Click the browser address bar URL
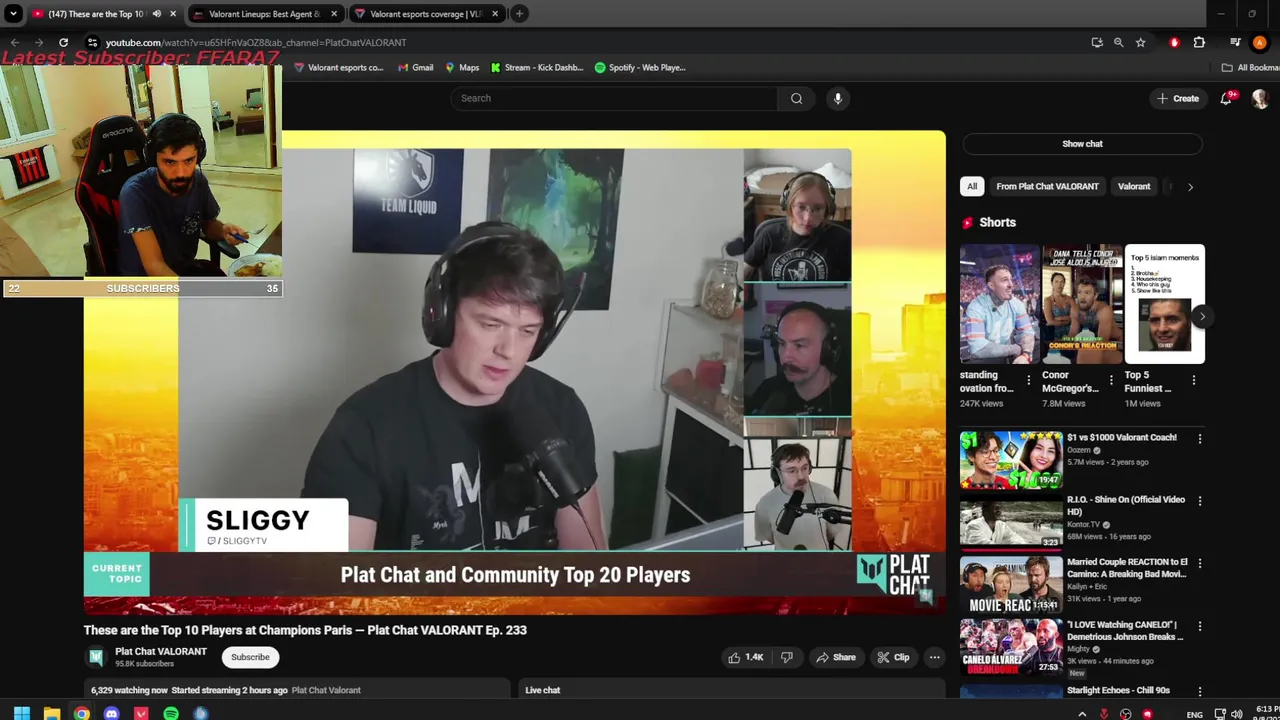The width and height of the screenshot is (1280, 720). (x=256, y=42)
